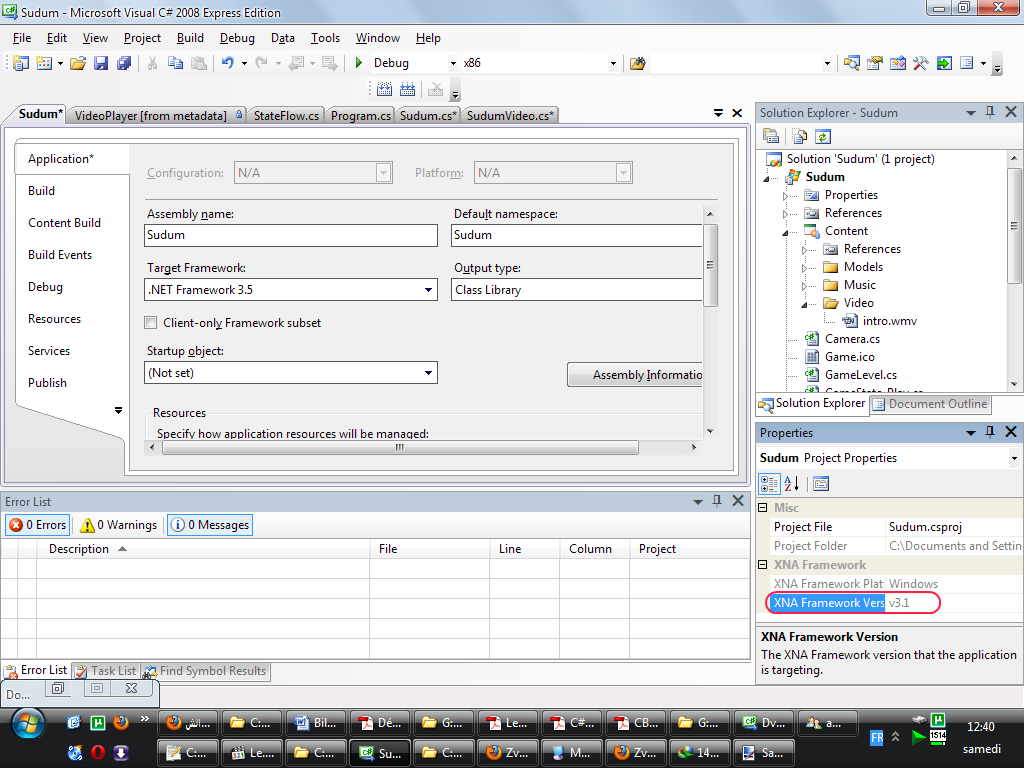Open the Content Build settings tab
Screen dimensions: 1024x768
pos(64,223)
